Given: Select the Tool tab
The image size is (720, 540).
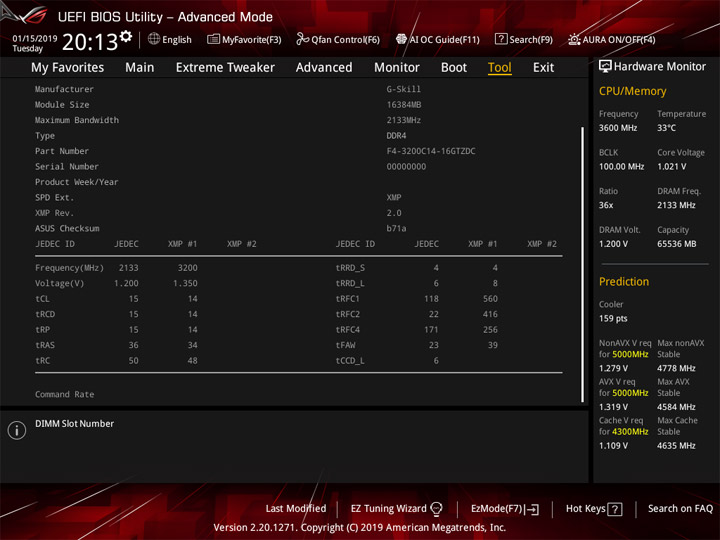Looking at the screenshot, I should click(x=500, y=68).
